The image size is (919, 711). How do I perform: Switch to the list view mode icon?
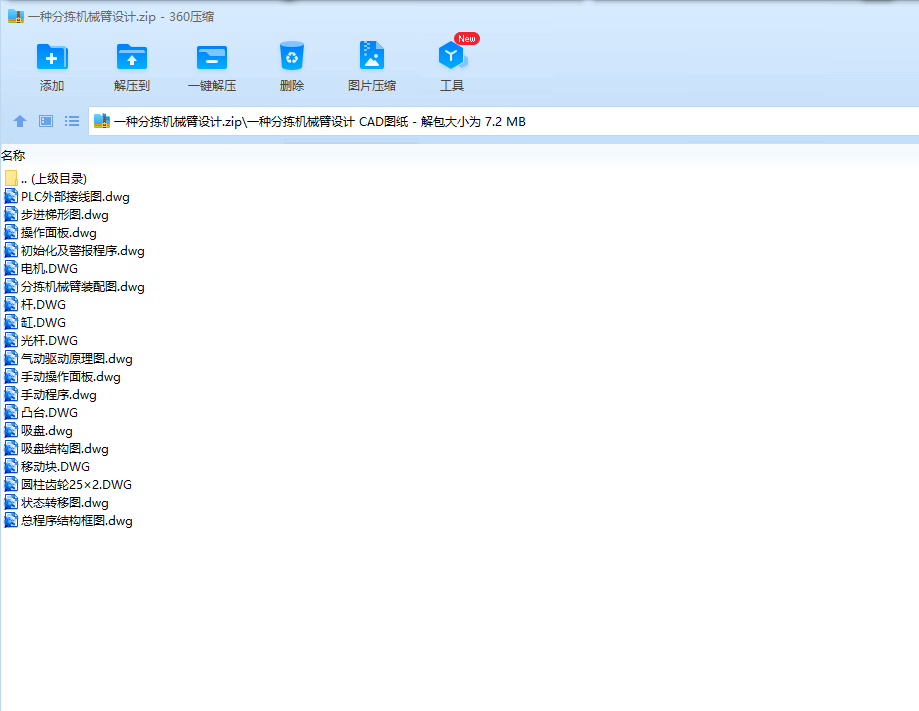point(72,121)
